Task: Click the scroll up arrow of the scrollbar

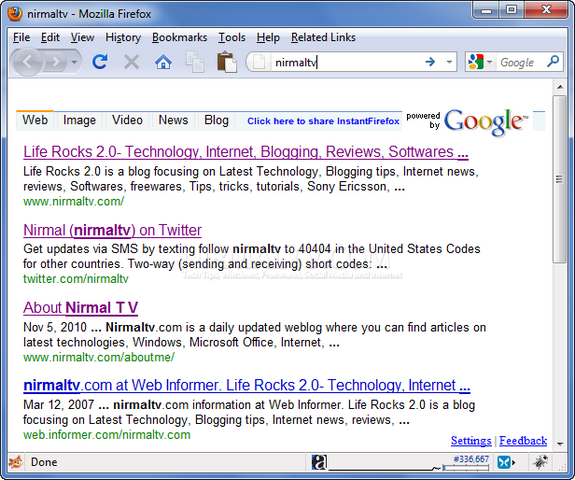Action: coord(560,87)
